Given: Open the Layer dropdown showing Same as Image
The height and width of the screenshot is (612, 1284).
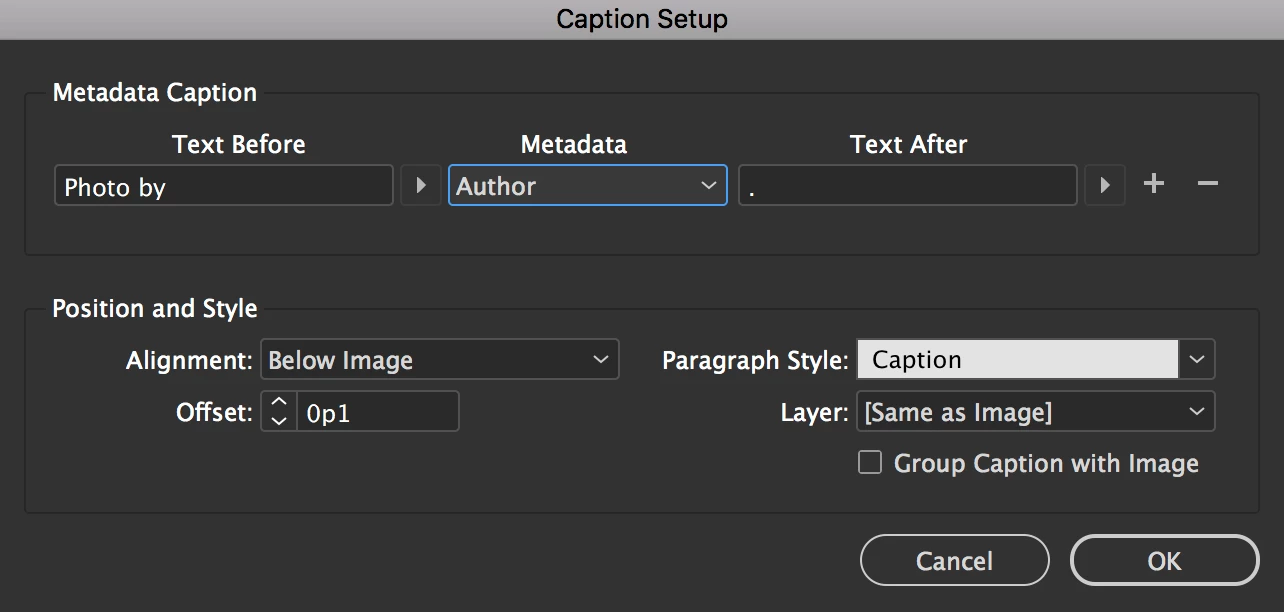Looking at the screenshot, I should click(x=1035, y=412).
